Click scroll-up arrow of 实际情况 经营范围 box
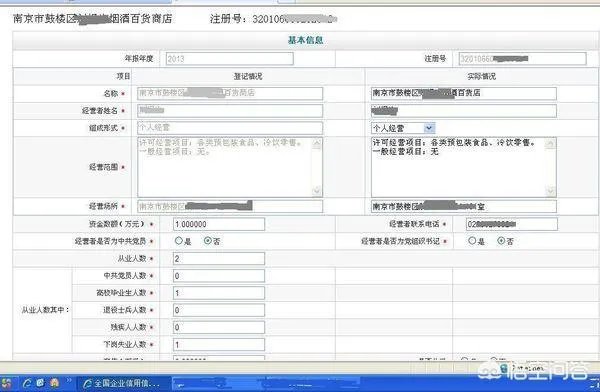This screenshot has width=600, height=392. [551, 144]
